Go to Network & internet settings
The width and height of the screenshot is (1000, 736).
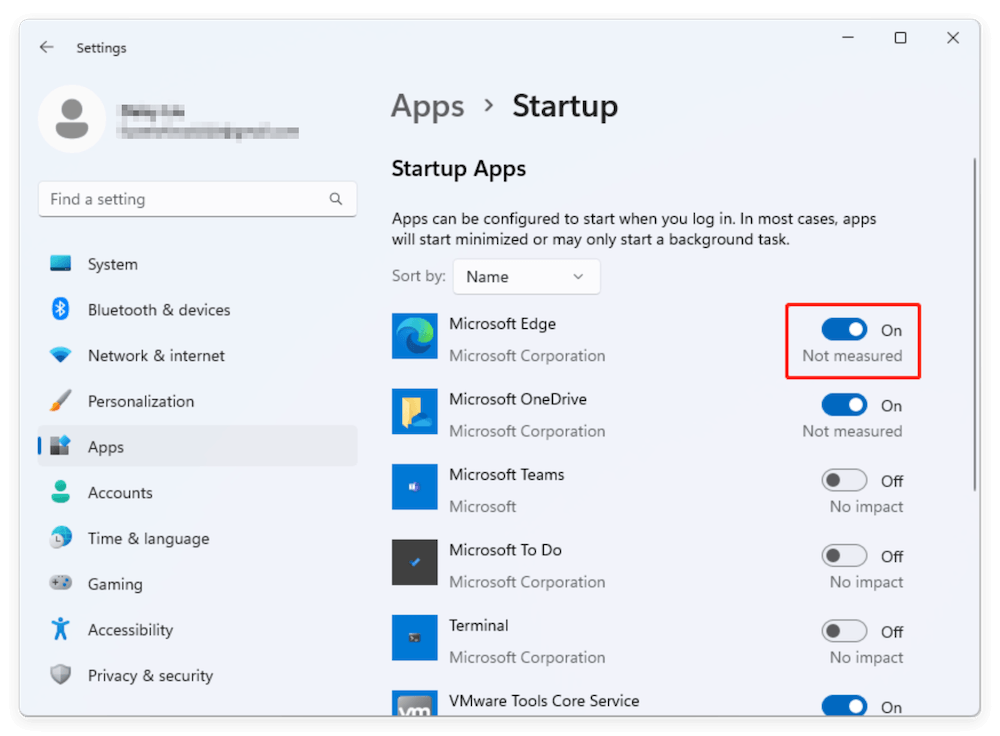[x=198, y=355]
